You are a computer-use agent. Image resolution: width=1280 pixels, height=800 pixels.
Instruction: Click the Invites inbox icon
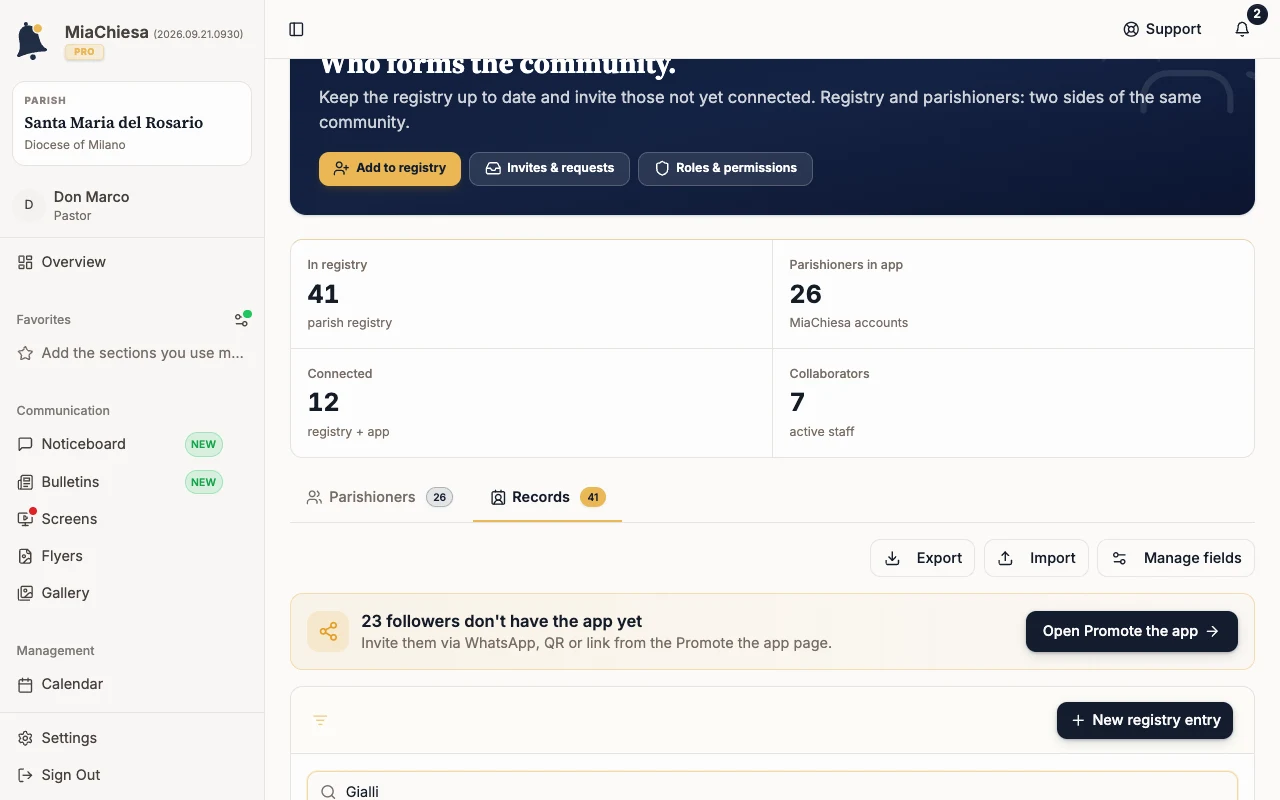pos(493,168)
